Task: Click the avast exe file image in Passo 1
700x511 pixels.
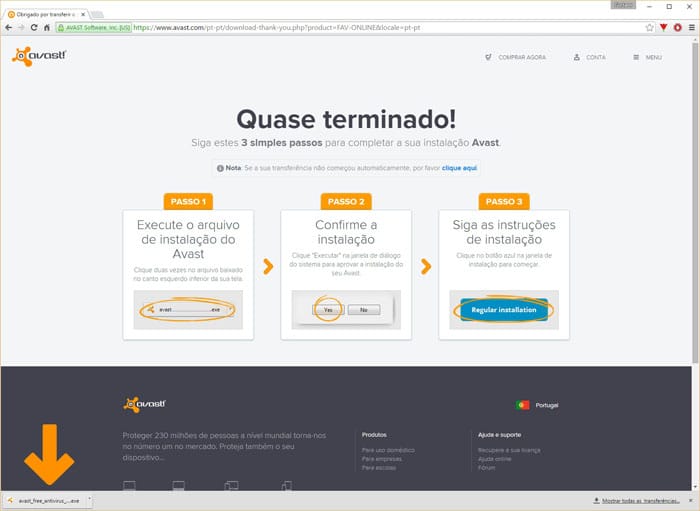Action: [188, 310]
